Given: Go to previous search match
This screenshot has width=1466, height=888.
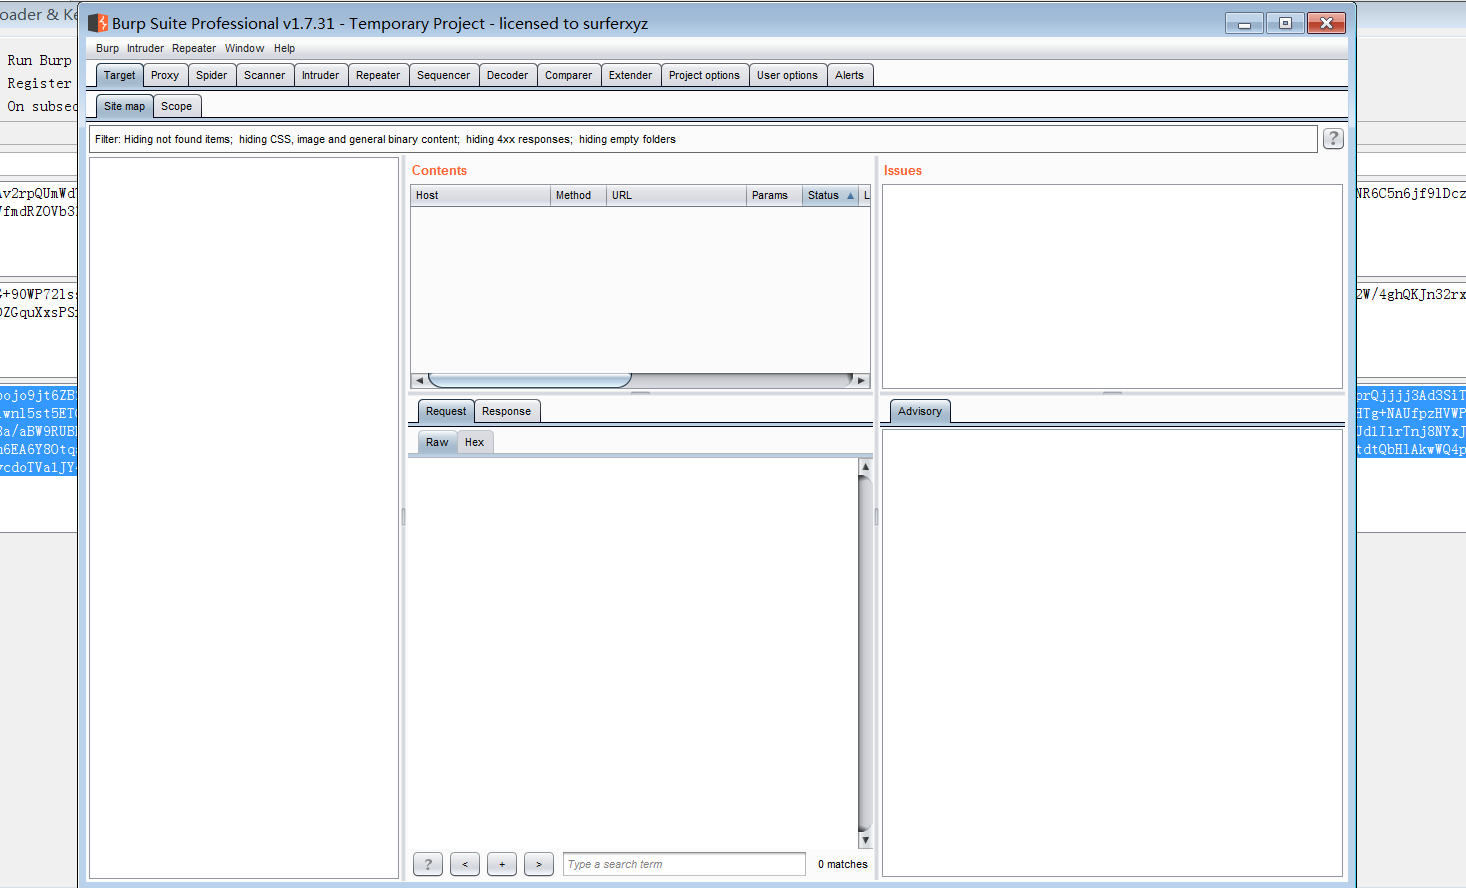Looking at the screenshot, I should (465, 864).
